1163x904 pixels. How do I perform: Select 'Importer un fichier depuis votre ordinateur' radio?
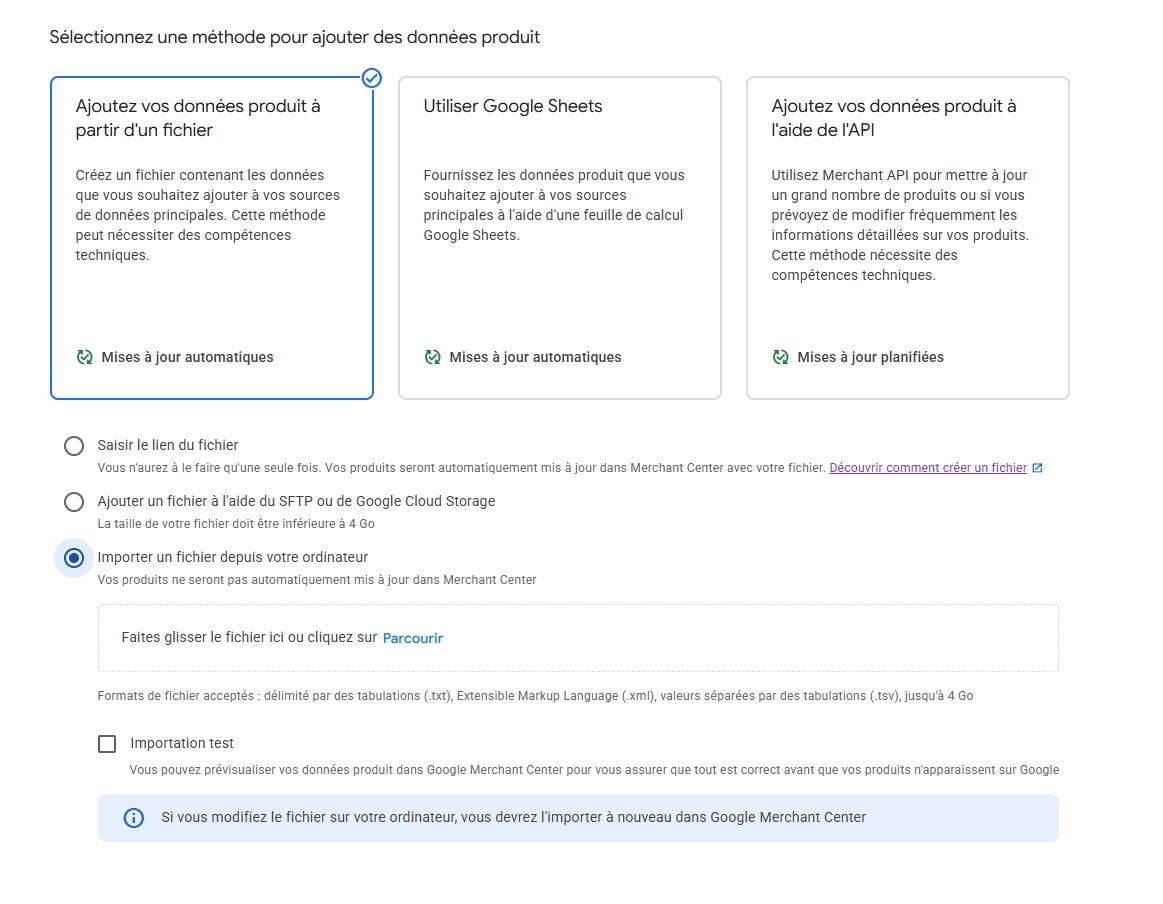coord(74,558)
